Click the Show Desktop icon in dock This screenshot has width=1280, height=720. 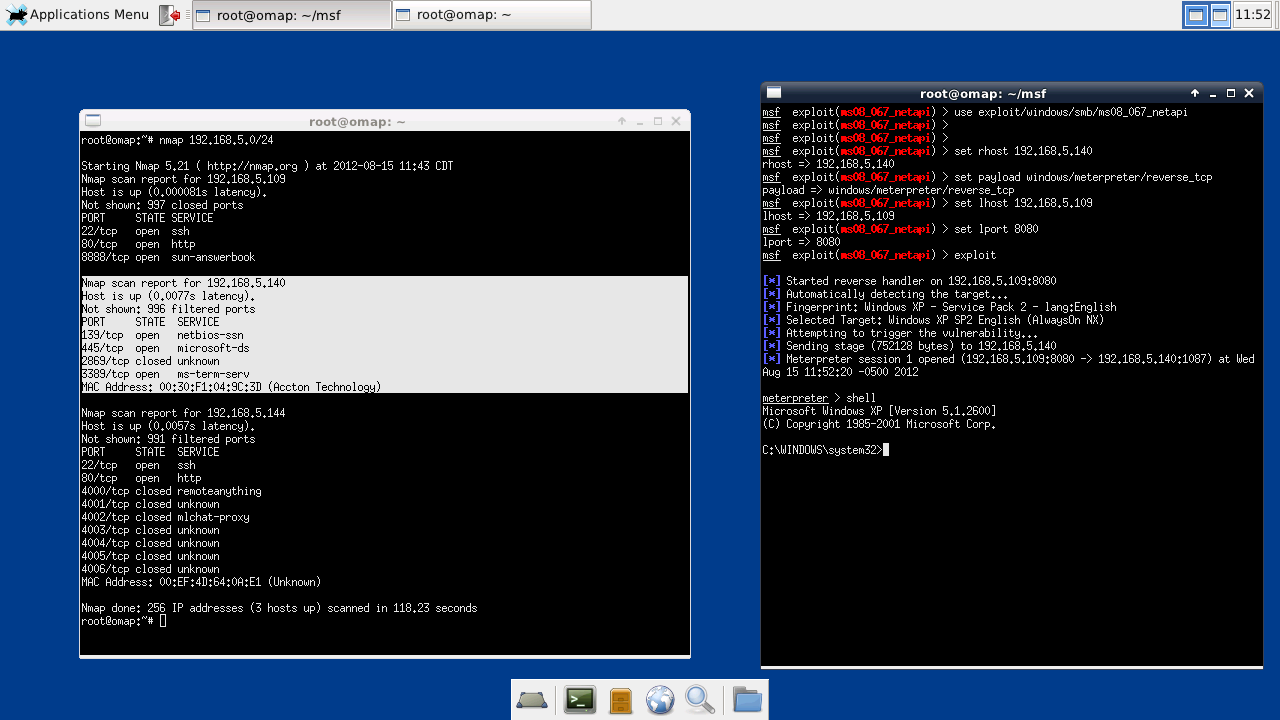(532, 700)
